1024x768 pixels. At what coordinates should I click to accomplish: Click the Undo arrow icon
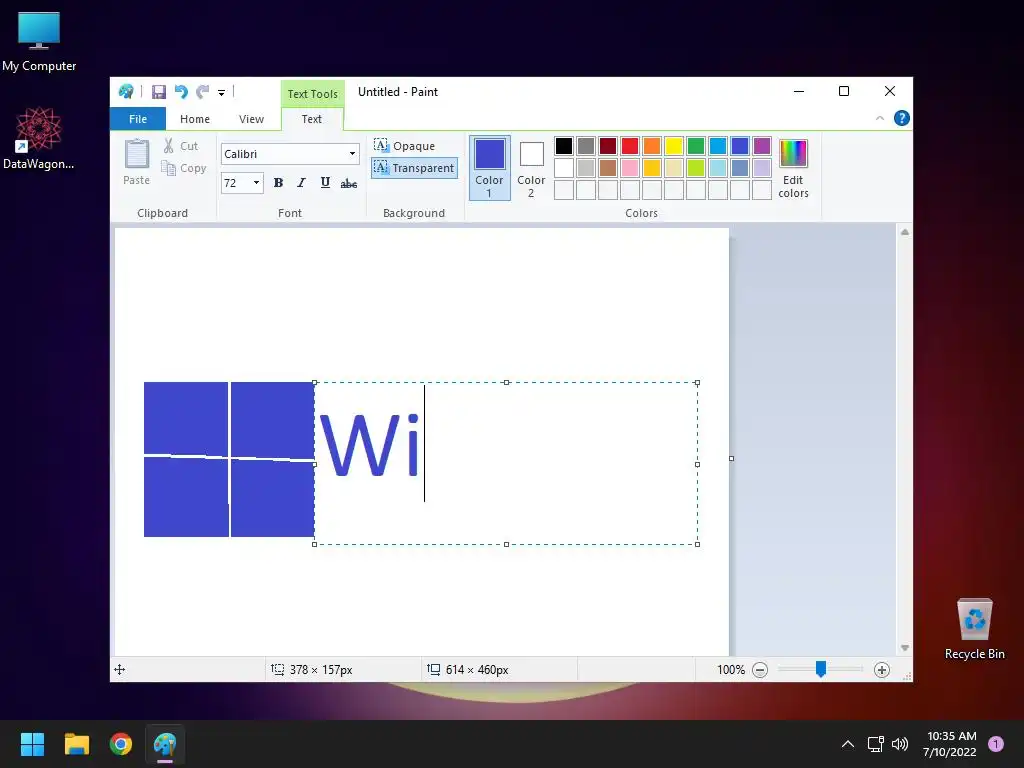click(181, 92)
